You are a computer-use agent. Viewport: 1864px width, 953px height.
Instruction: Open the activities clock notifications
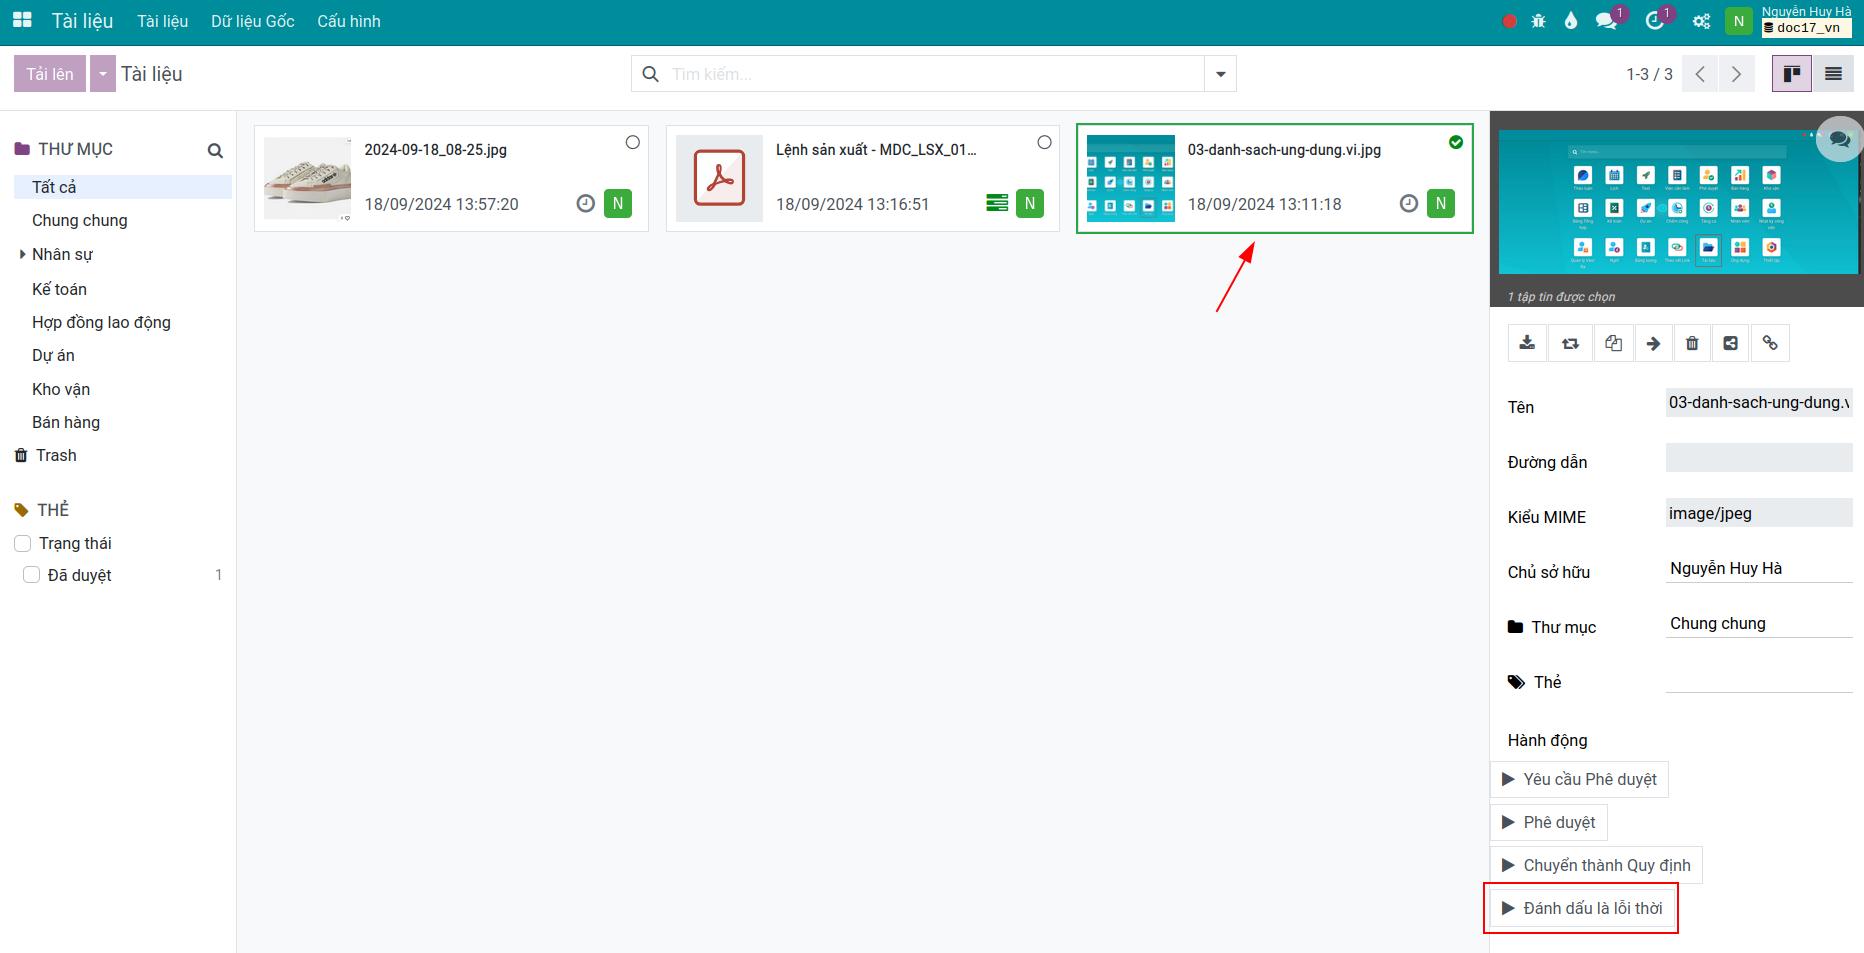1657,20
